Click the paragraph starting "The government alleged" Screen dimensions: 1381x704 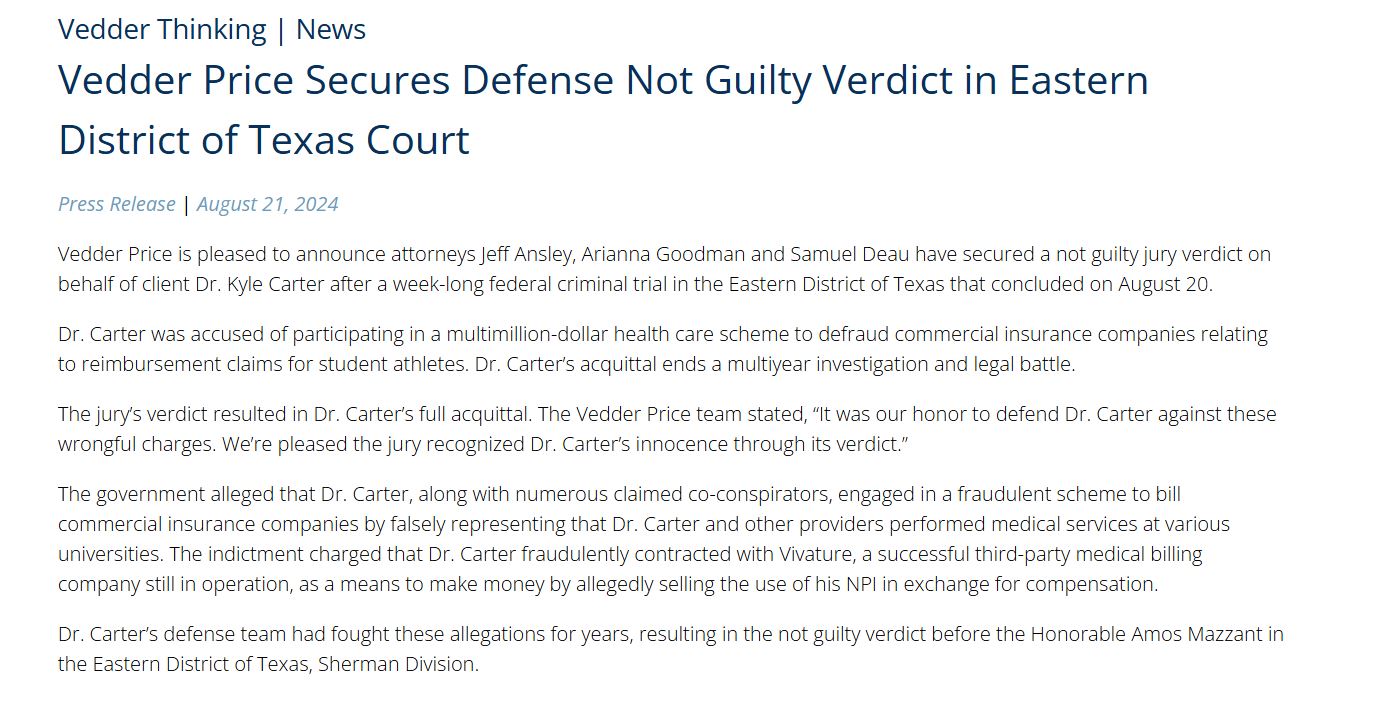(644, 539)
